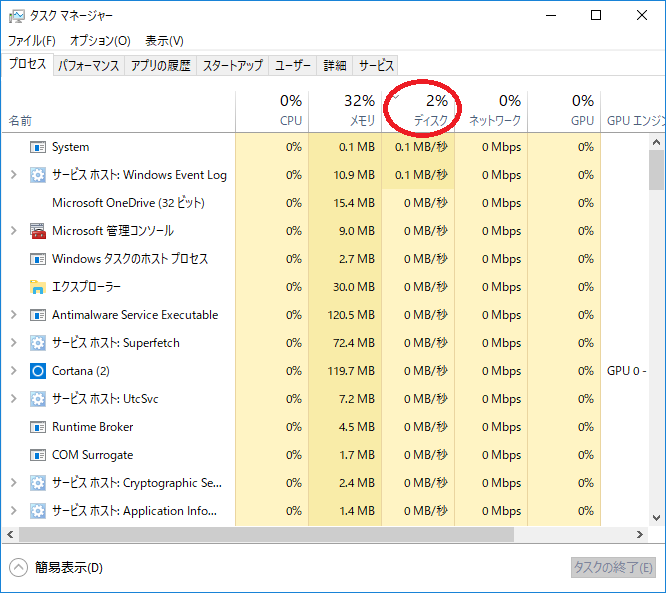The width and height of the screenshot is (666, 593).
Task: Click the Superfetch service gear icon
Action: click(38, 343)
